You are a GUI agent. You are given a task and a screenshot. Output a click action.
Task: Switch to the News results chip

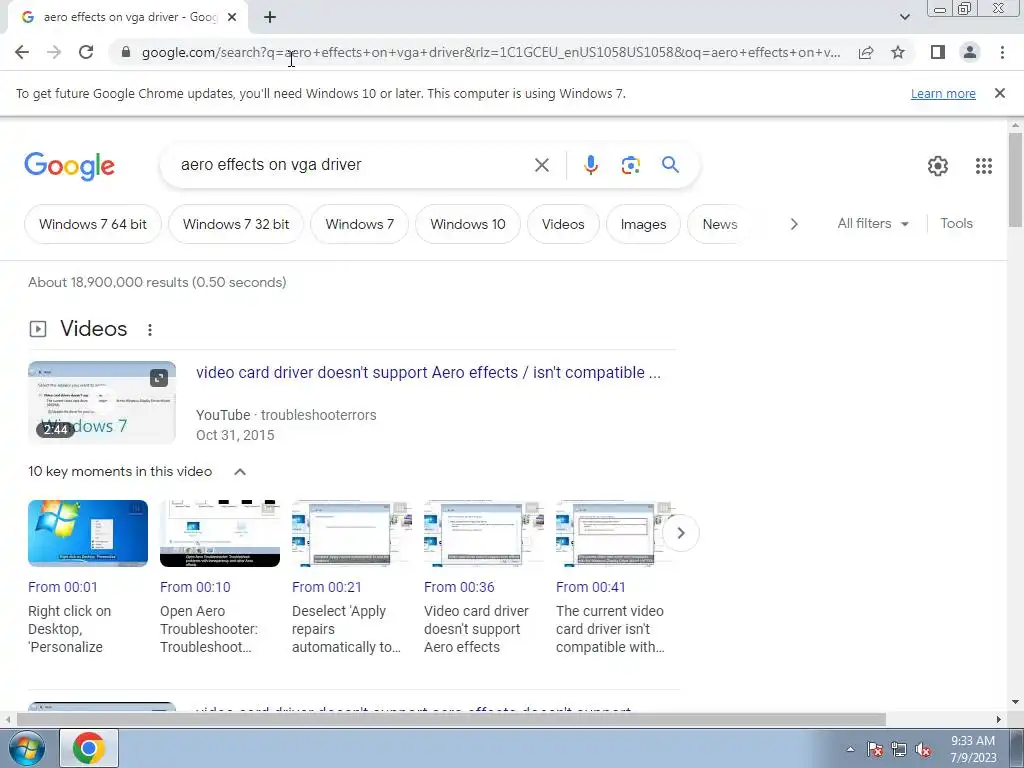[x=720, y=224]
